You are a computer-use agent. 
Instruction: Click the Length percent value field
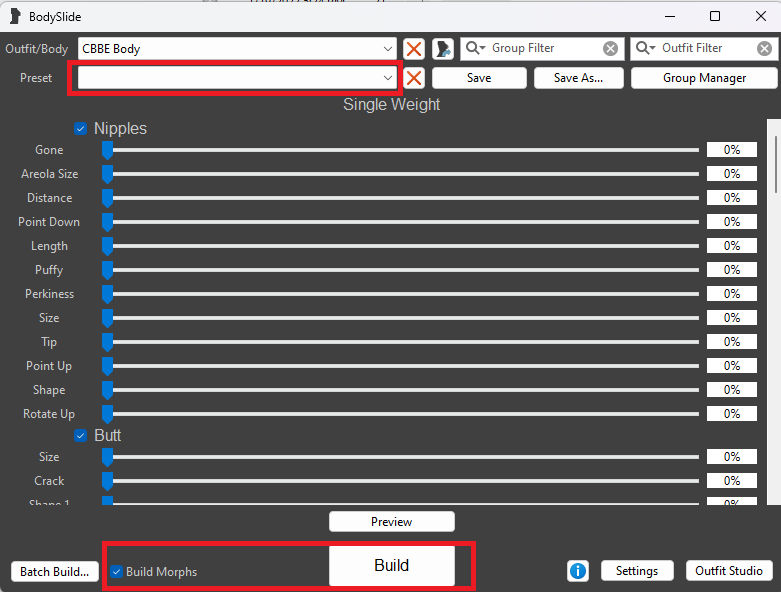[732, 246]
